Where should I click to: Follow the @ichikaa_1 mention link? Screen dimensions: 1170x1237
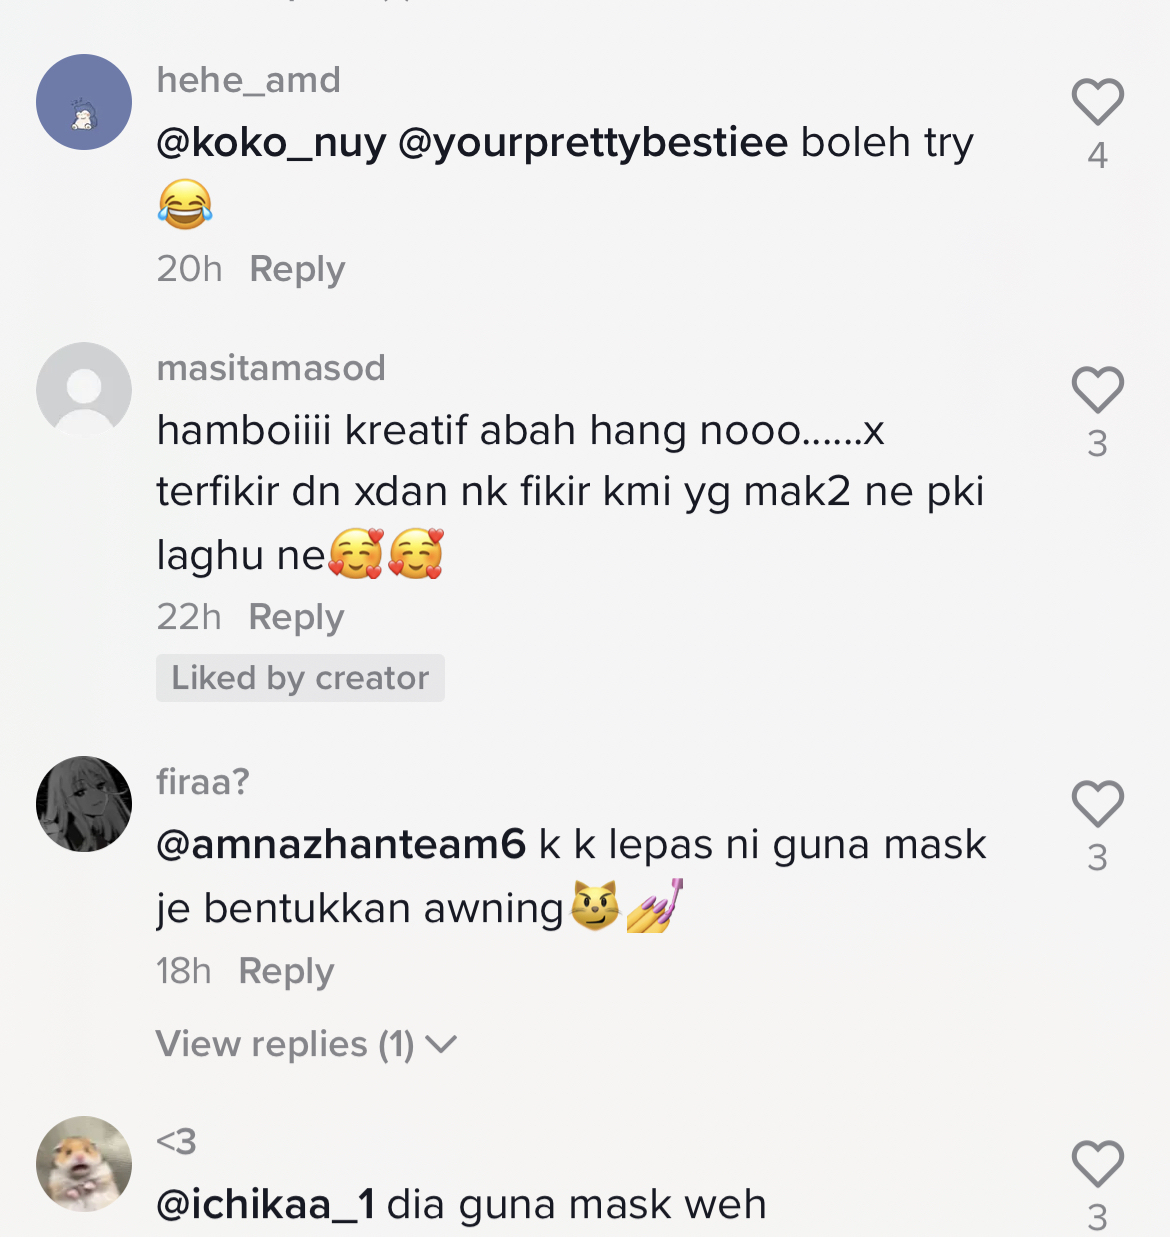(266, 1205)
